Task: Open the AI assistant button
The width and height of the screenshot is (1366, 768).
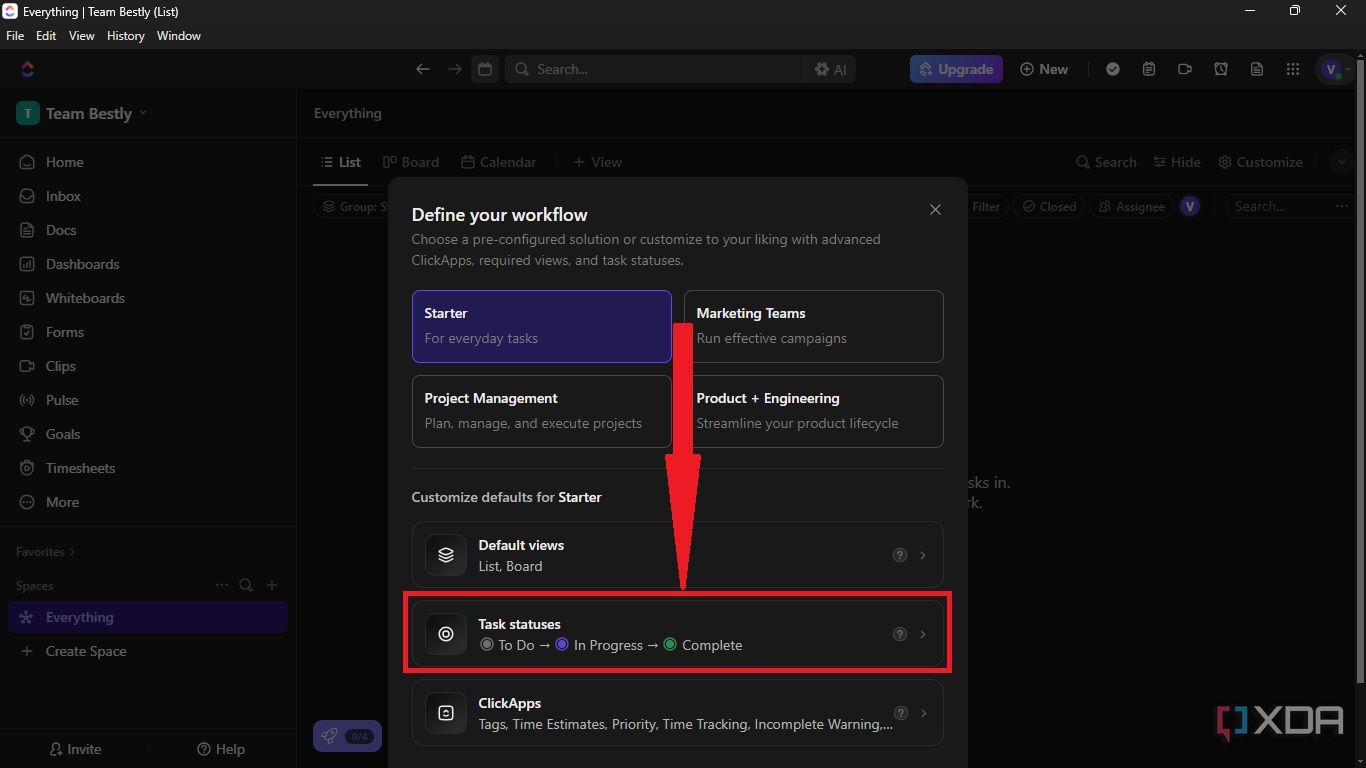Action: [830, 69]
